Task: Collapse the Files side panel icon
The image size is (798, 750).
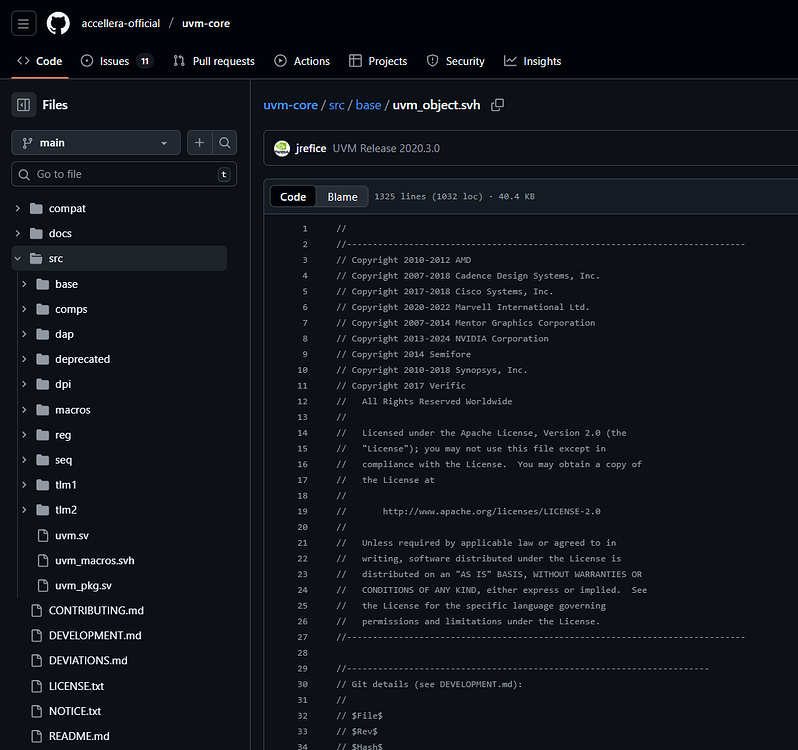Action: 22,105
